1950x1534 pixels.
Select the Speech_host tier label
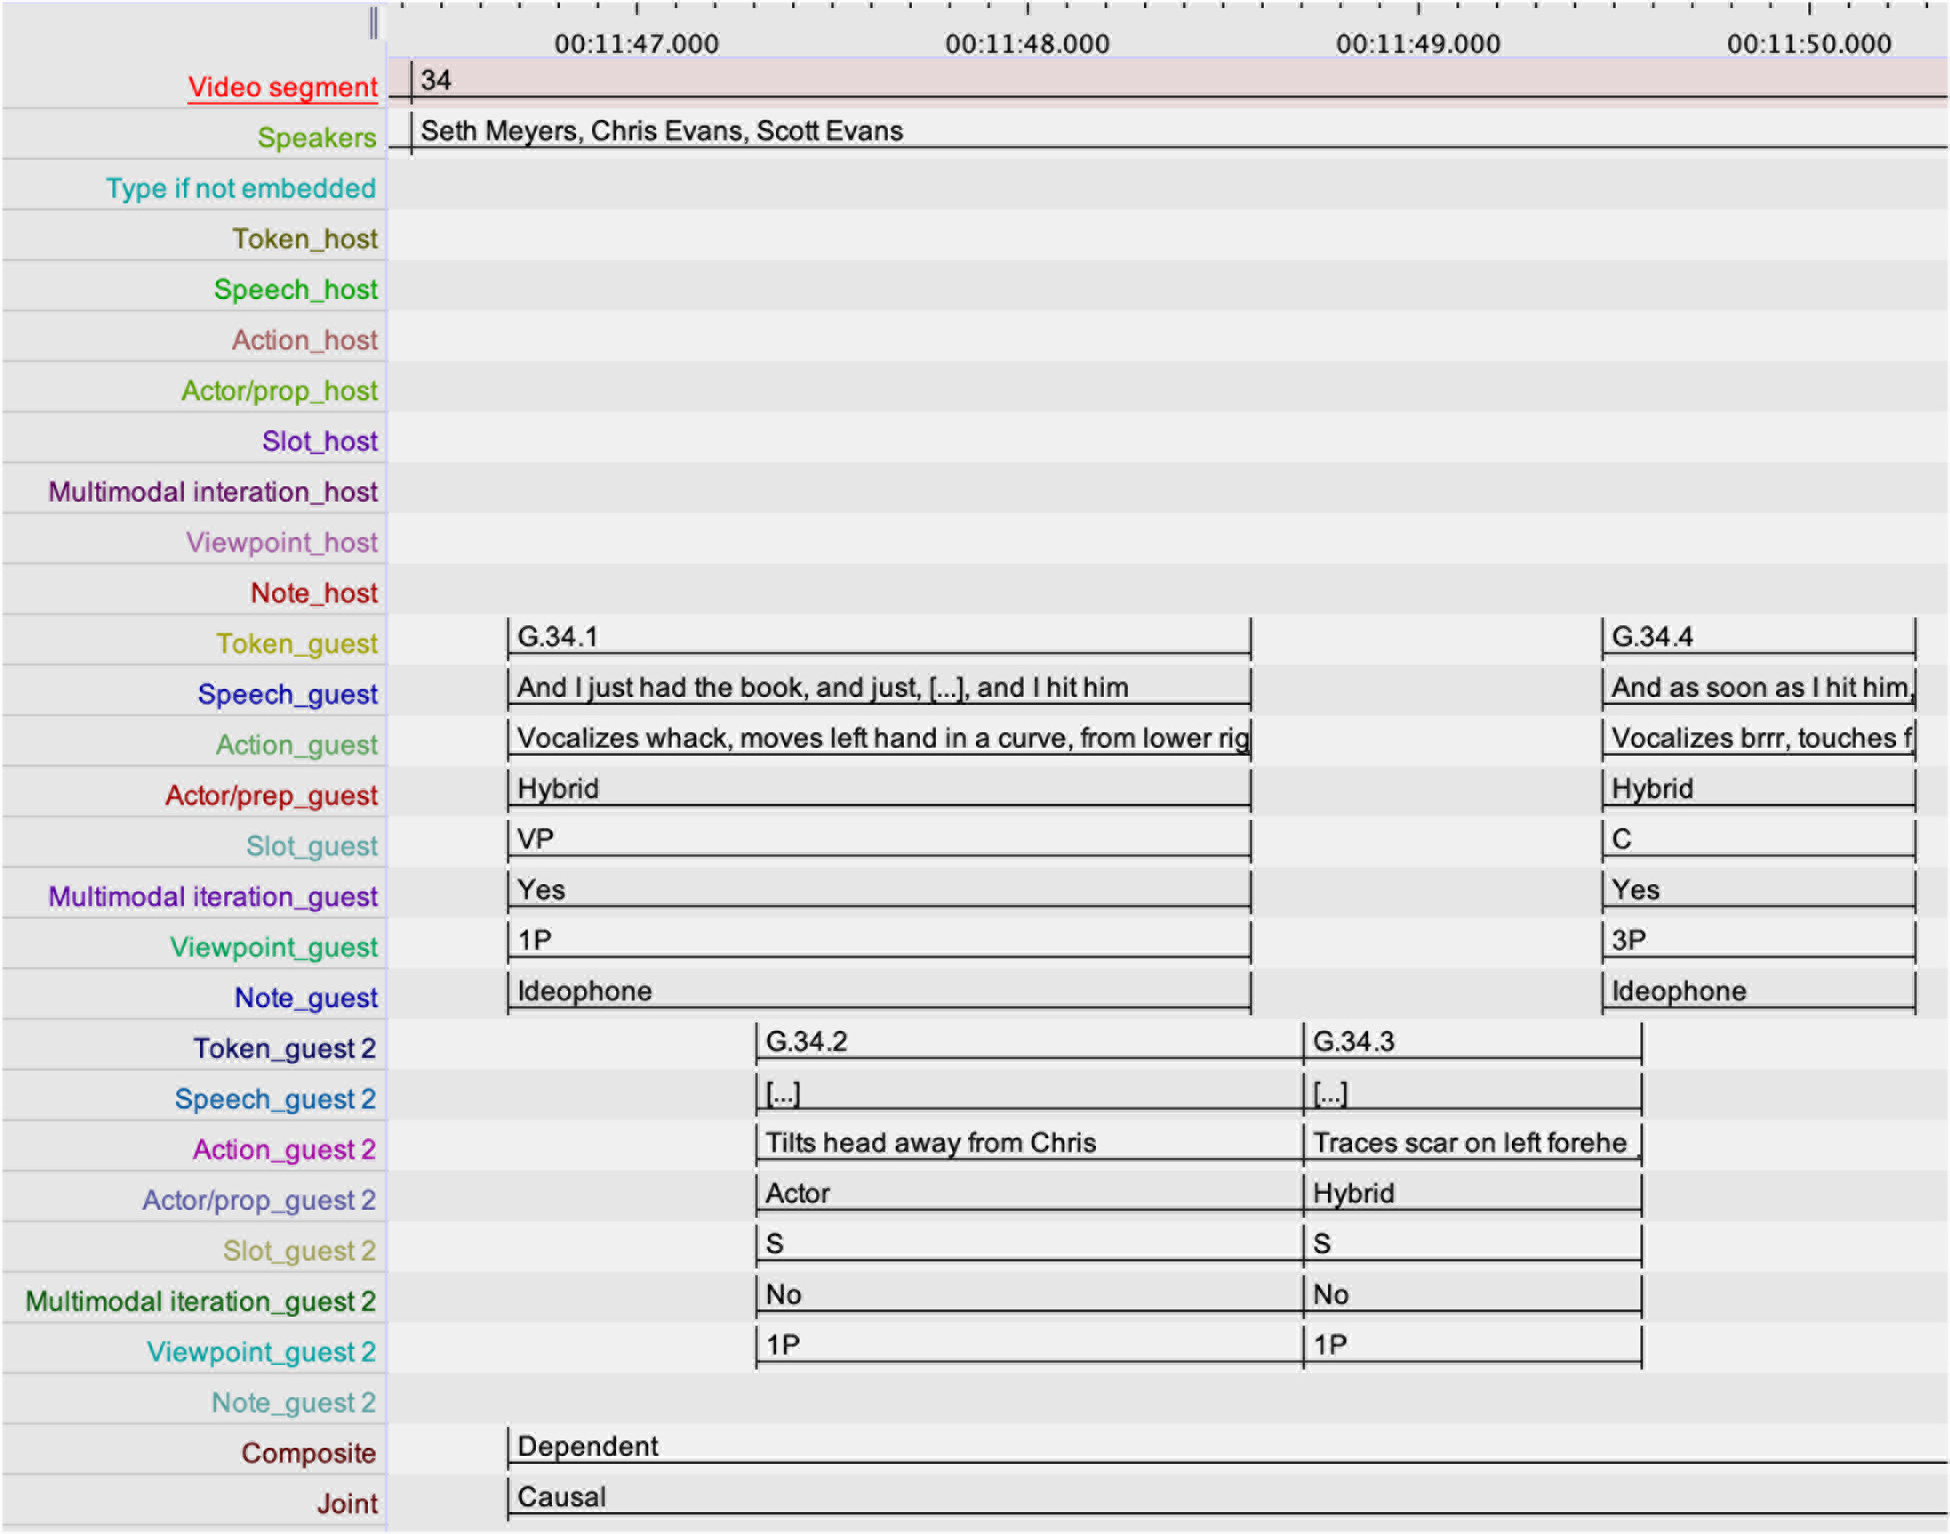point(296,289)
